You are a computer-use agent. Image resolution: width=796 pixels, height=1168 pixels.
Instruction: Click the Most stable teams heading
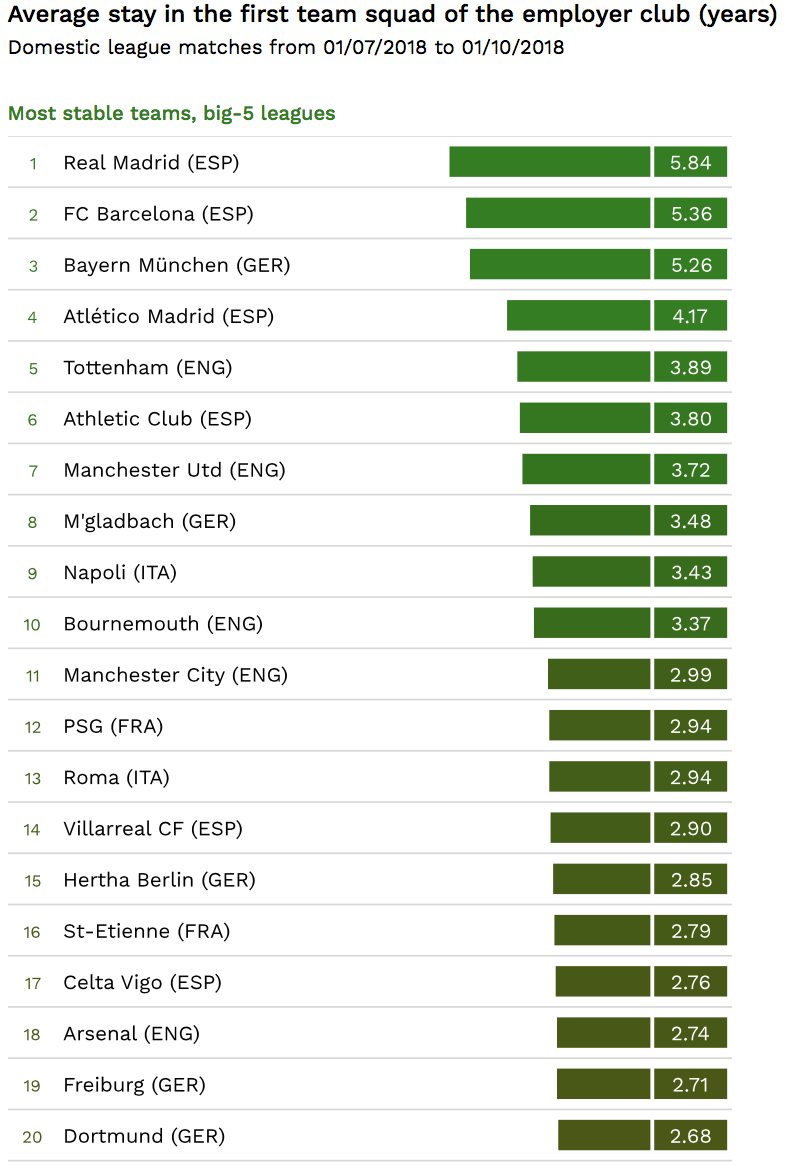point(171,113)
